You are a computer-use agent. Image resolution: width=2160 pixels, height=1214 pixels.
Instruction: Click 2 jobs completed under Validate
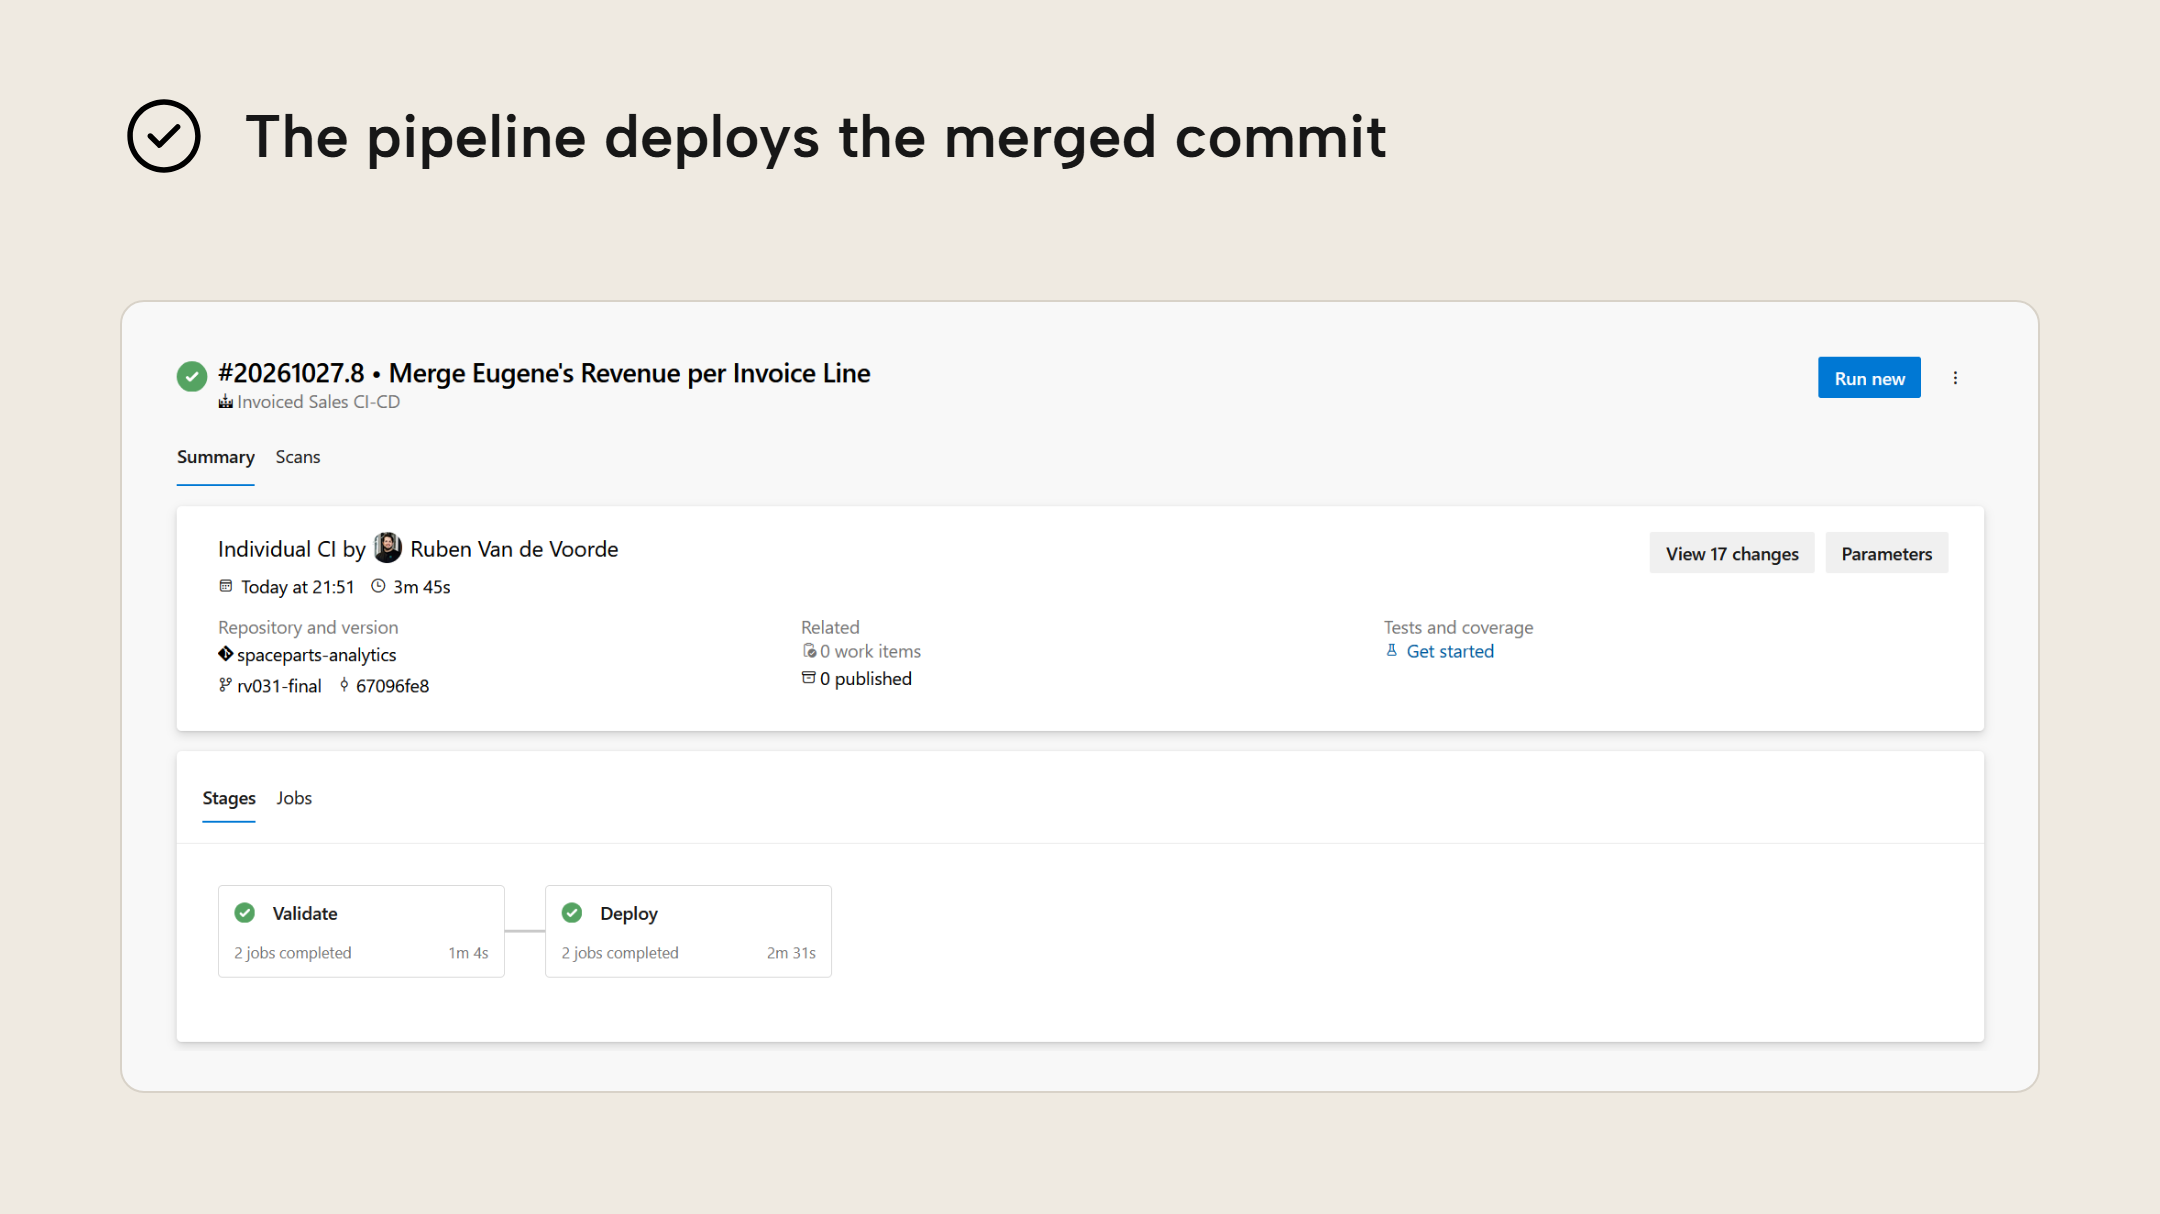[x=293, y=953]
